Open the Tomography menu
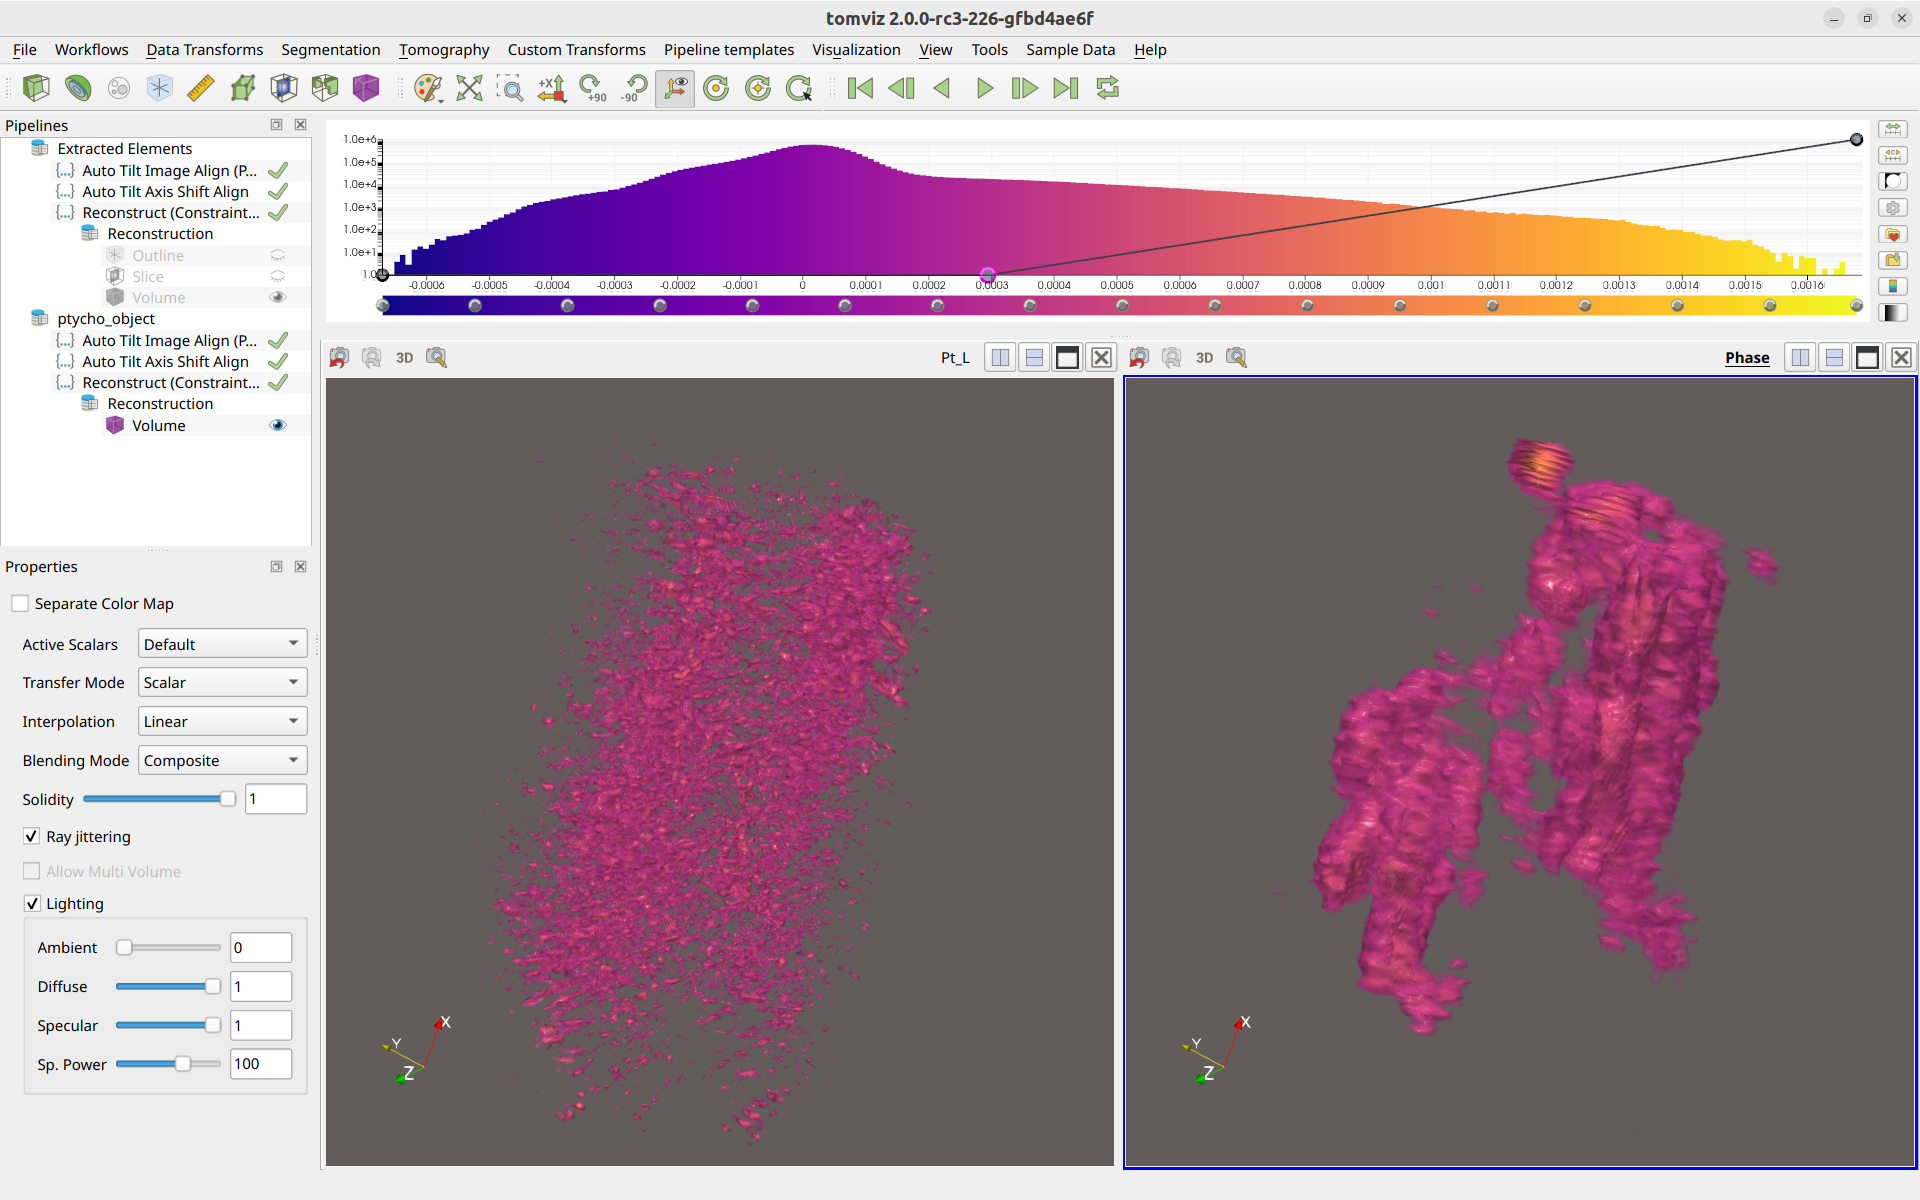 coord(444,49)
